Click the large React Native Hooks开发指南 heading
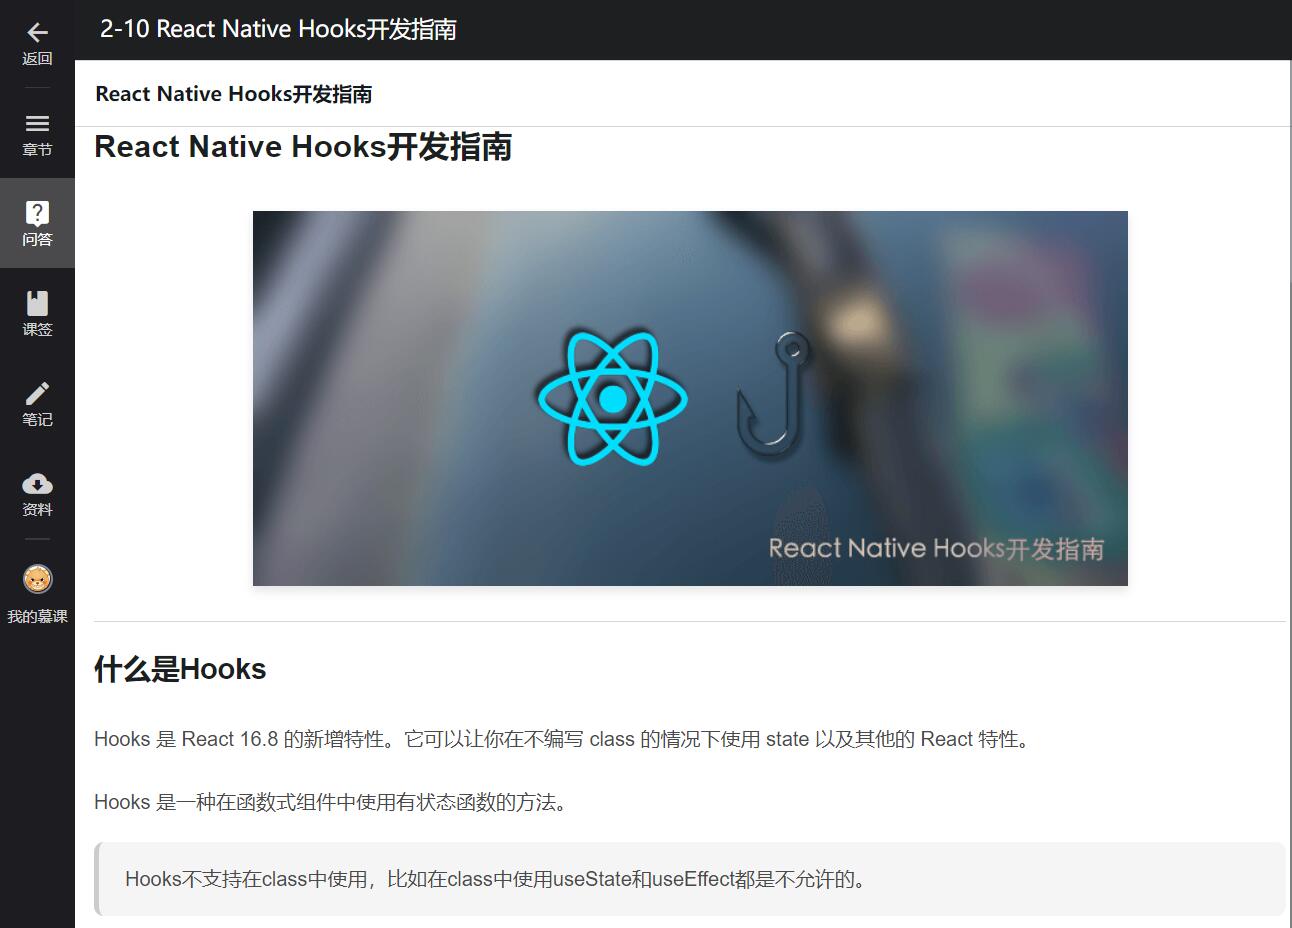This screenshot has width=1292, height=928. 303,147
